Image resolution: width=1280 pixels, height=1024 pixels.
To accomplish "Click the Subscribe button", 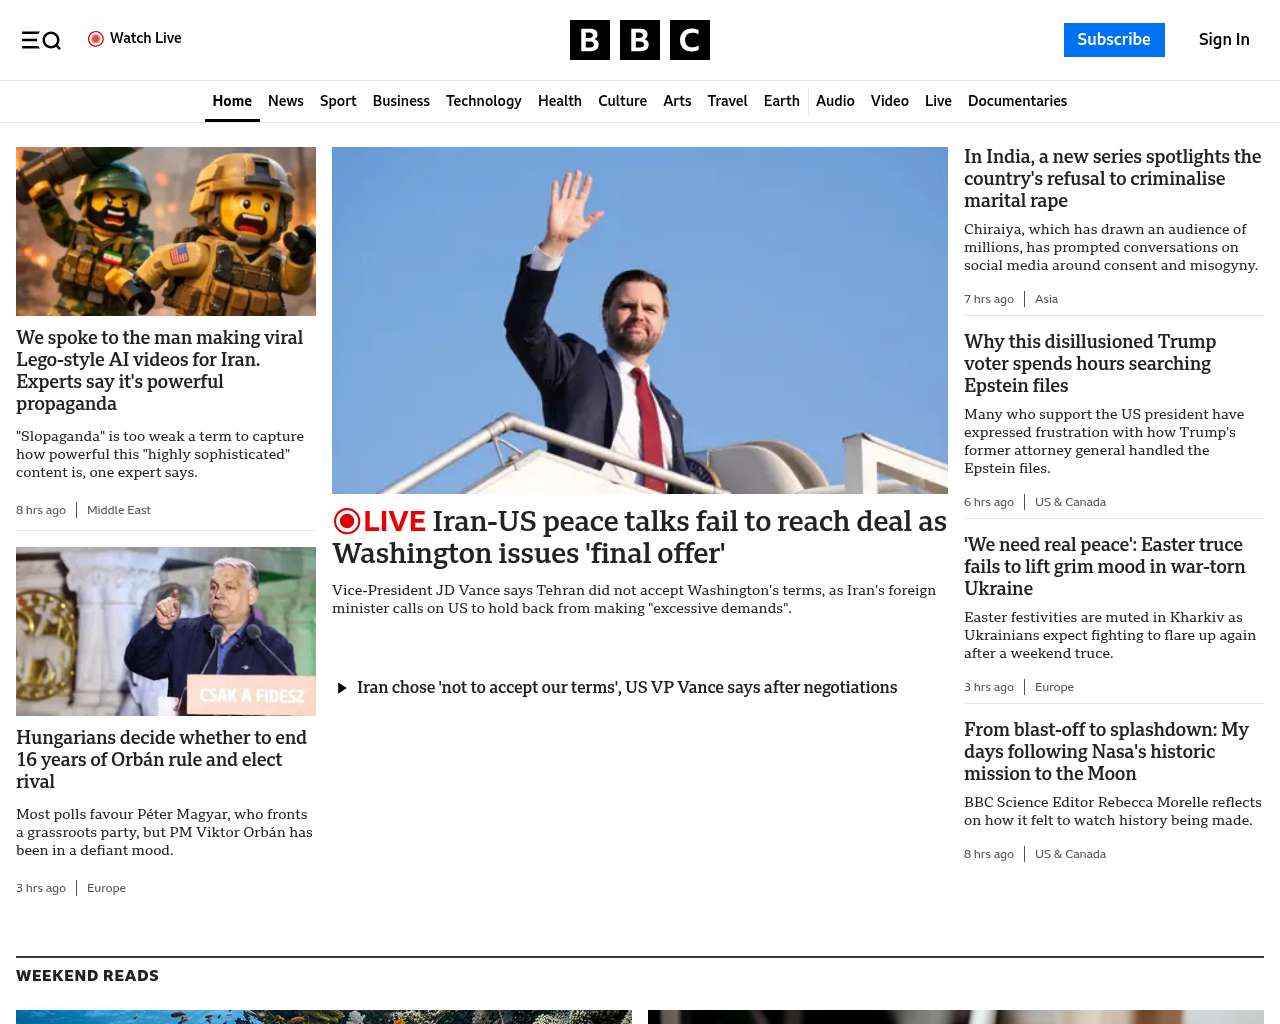I will (x=1114, y=40).
